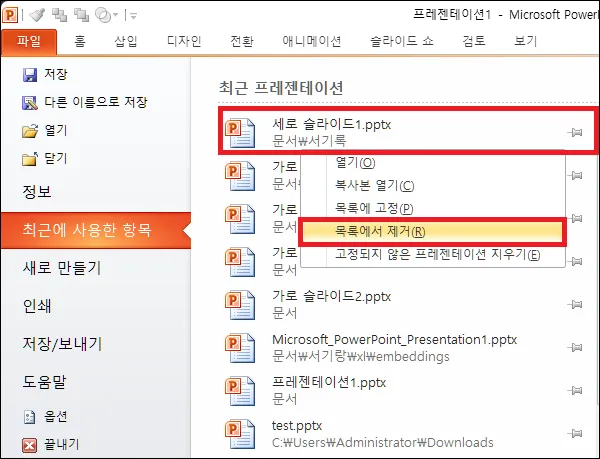
Task: Click the Open folder icon
Action: [x=30, y=131]
